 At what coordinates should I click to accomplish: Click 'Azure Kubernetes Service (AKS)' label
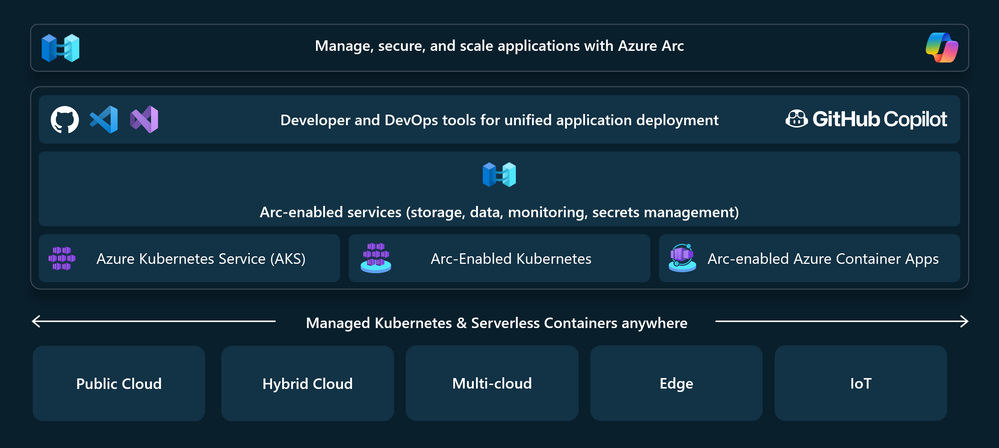[201, 259]
